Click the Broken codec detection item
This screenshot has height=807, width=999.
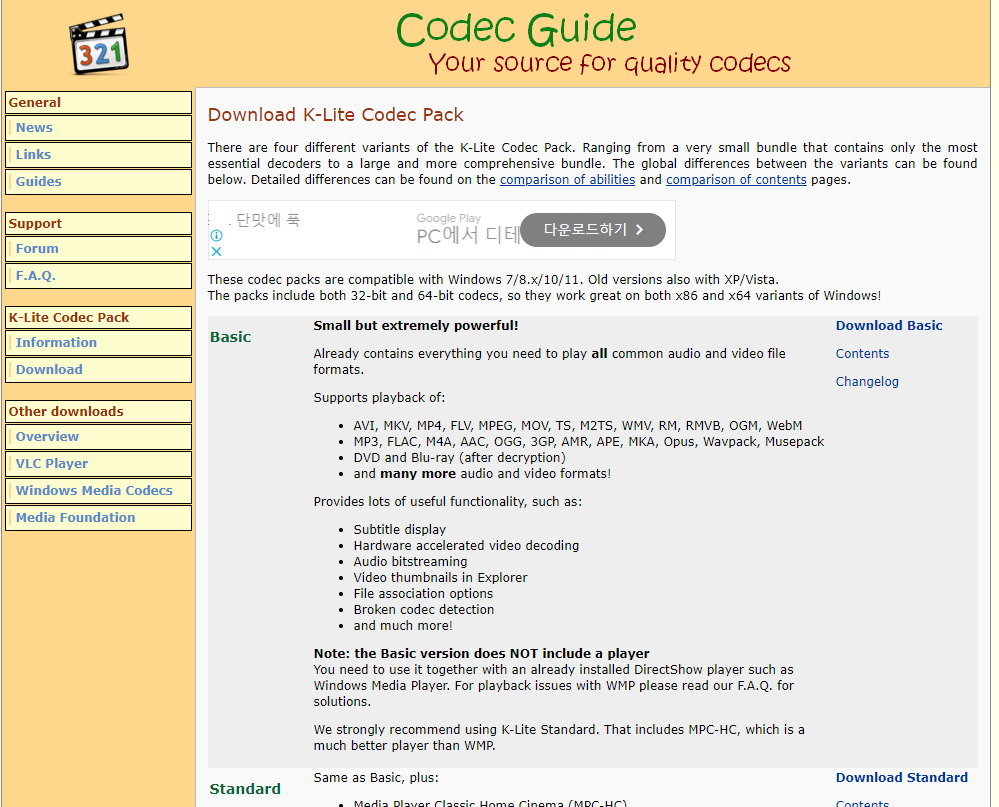[424, 610]
